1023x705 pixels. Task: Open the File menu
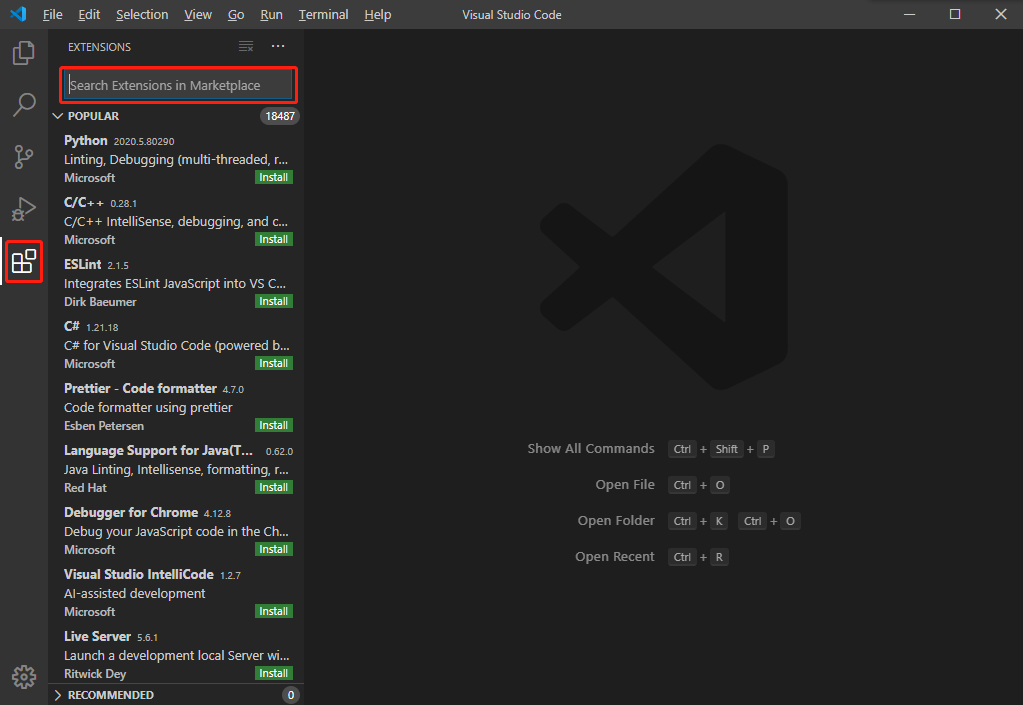(x=52, y=14)
